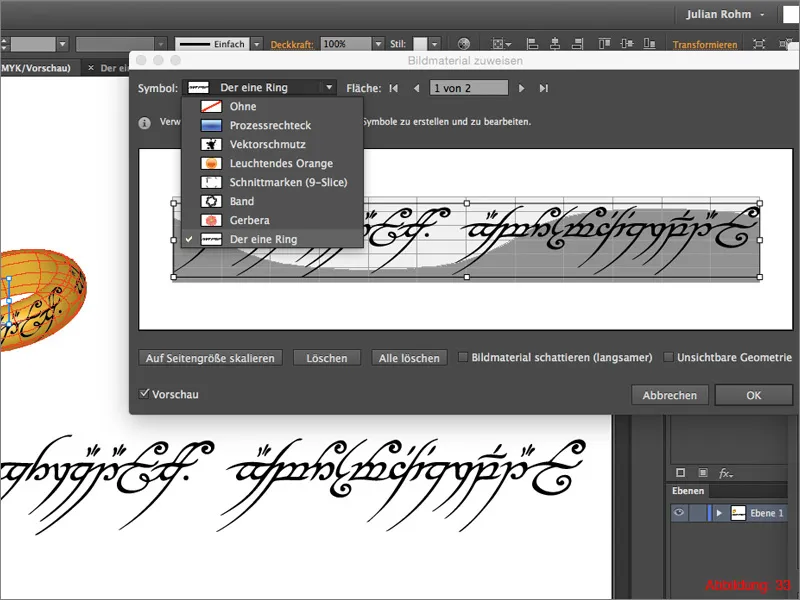Select checked Der eine Ring list entry
The width and height of the screenshot is (800, 600).
click(x=272, y=239)
